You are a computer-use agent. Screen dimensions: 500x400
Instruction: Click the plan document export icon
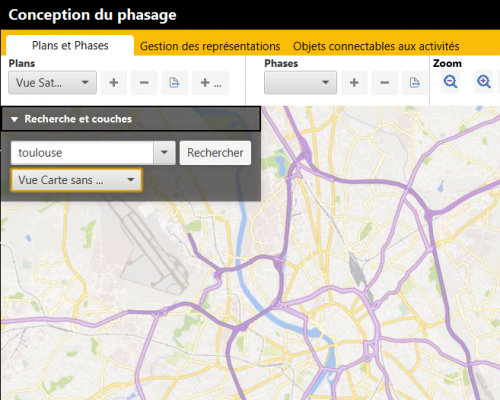coord(174,83)
